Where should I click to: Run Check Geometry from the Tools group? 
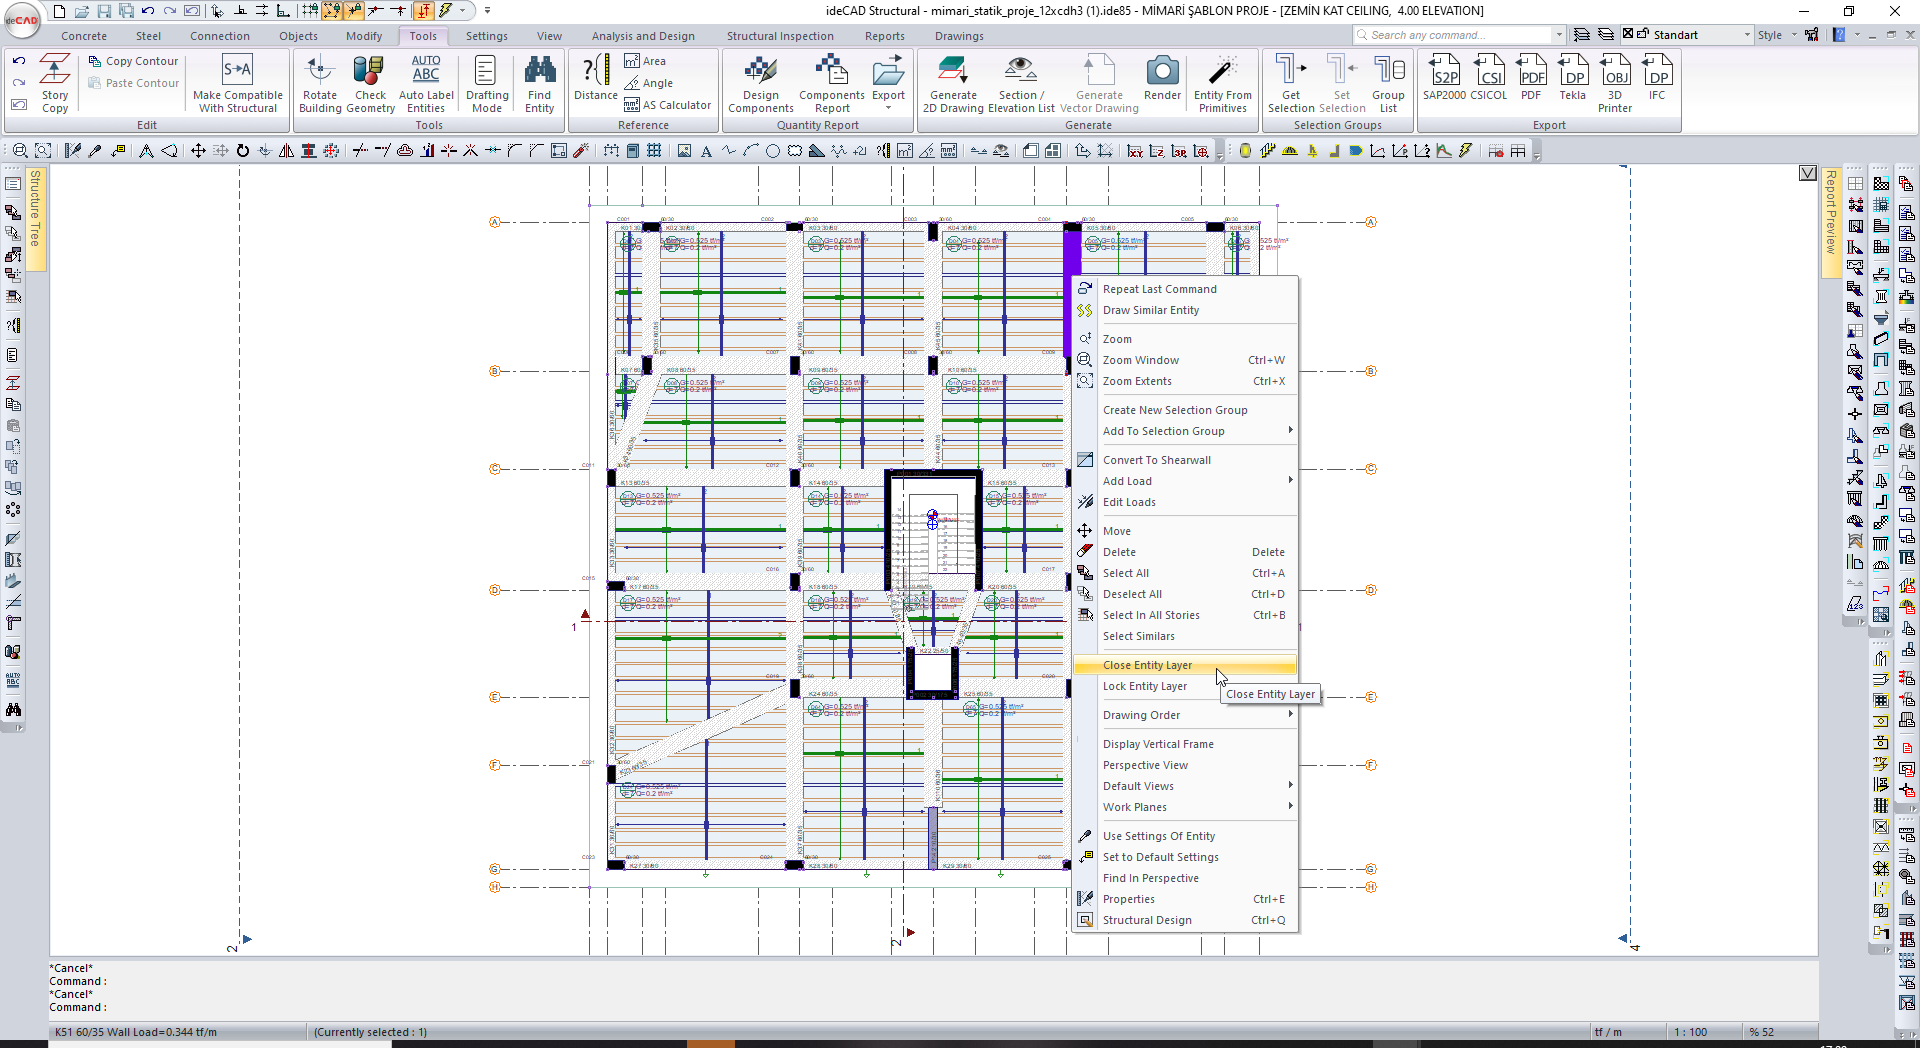369,82
